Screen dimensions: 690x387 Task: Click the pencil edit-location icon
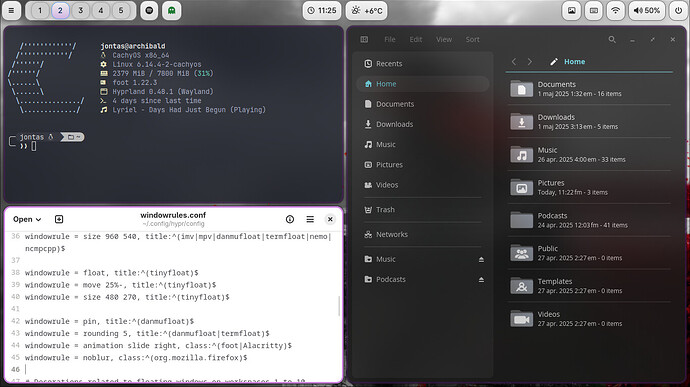click(554, 62)
